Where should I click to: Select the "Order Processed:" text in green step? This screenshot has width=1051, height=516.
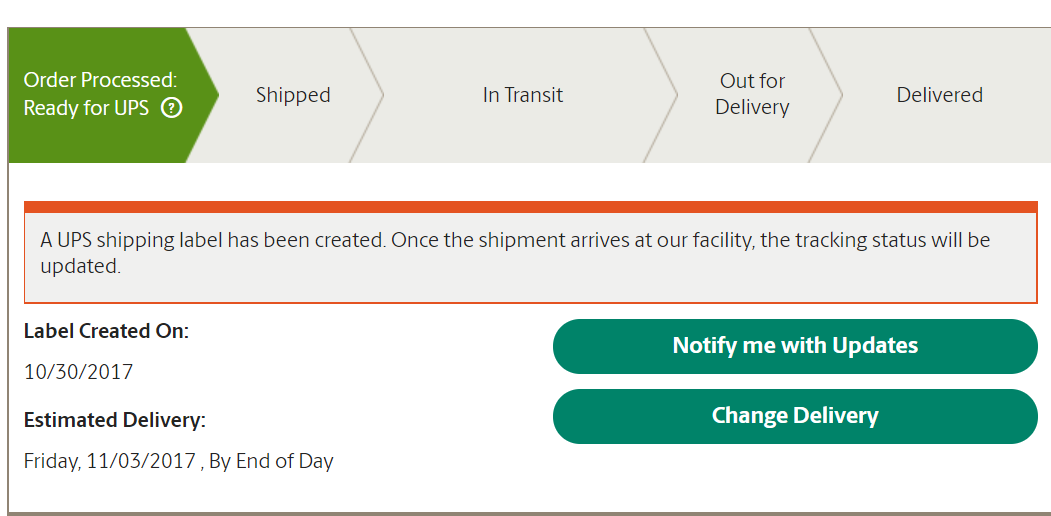pyautogui.click(x=101, y=80)
